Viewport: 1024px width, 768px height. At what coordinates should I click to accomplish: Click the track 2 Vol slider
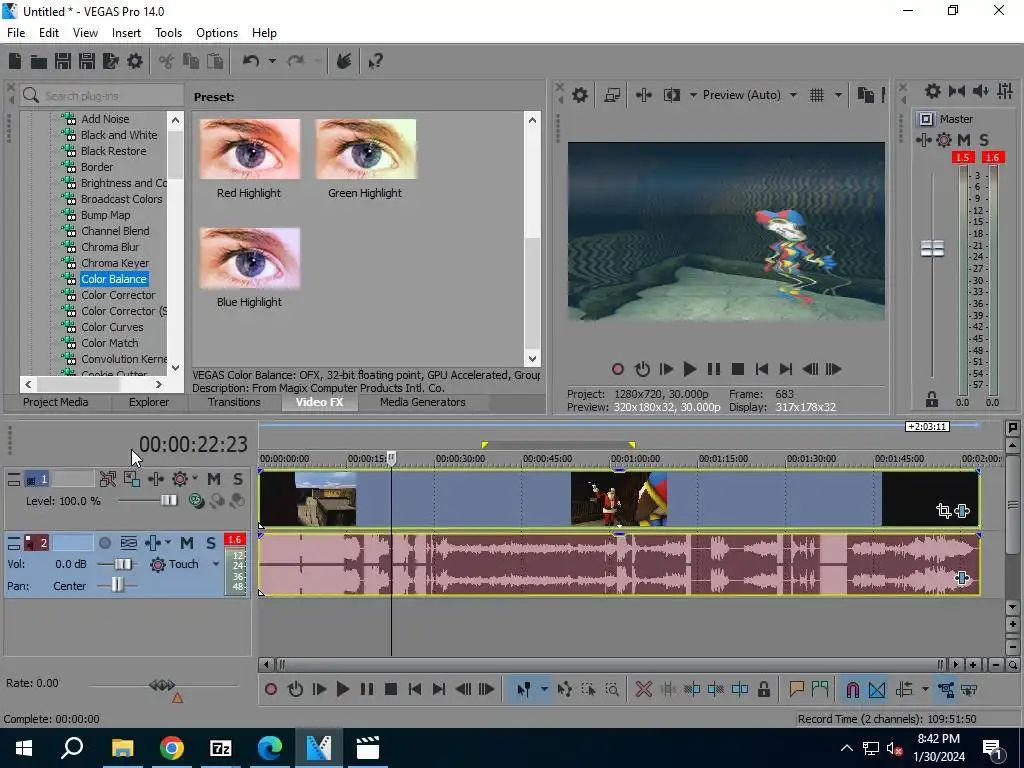(121, 564)
